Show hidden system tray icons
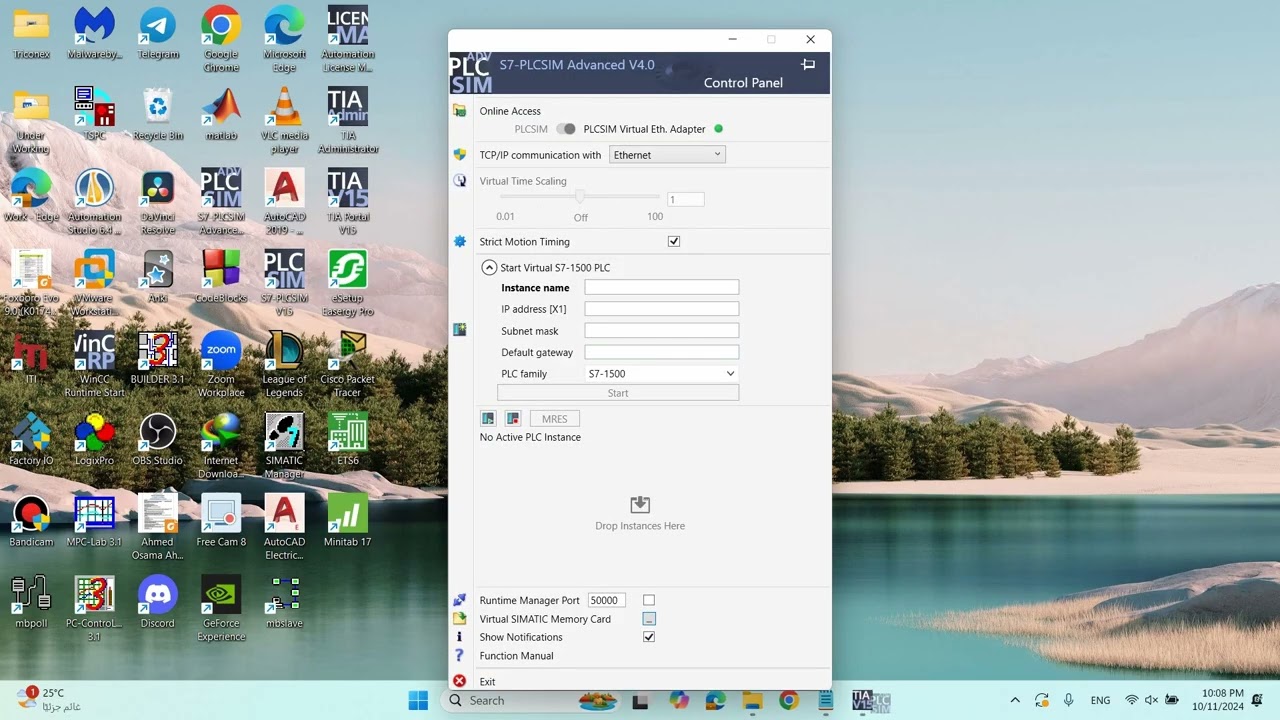The height and width of the screenshot is (720, 1280). click(x=1015, y=700)
